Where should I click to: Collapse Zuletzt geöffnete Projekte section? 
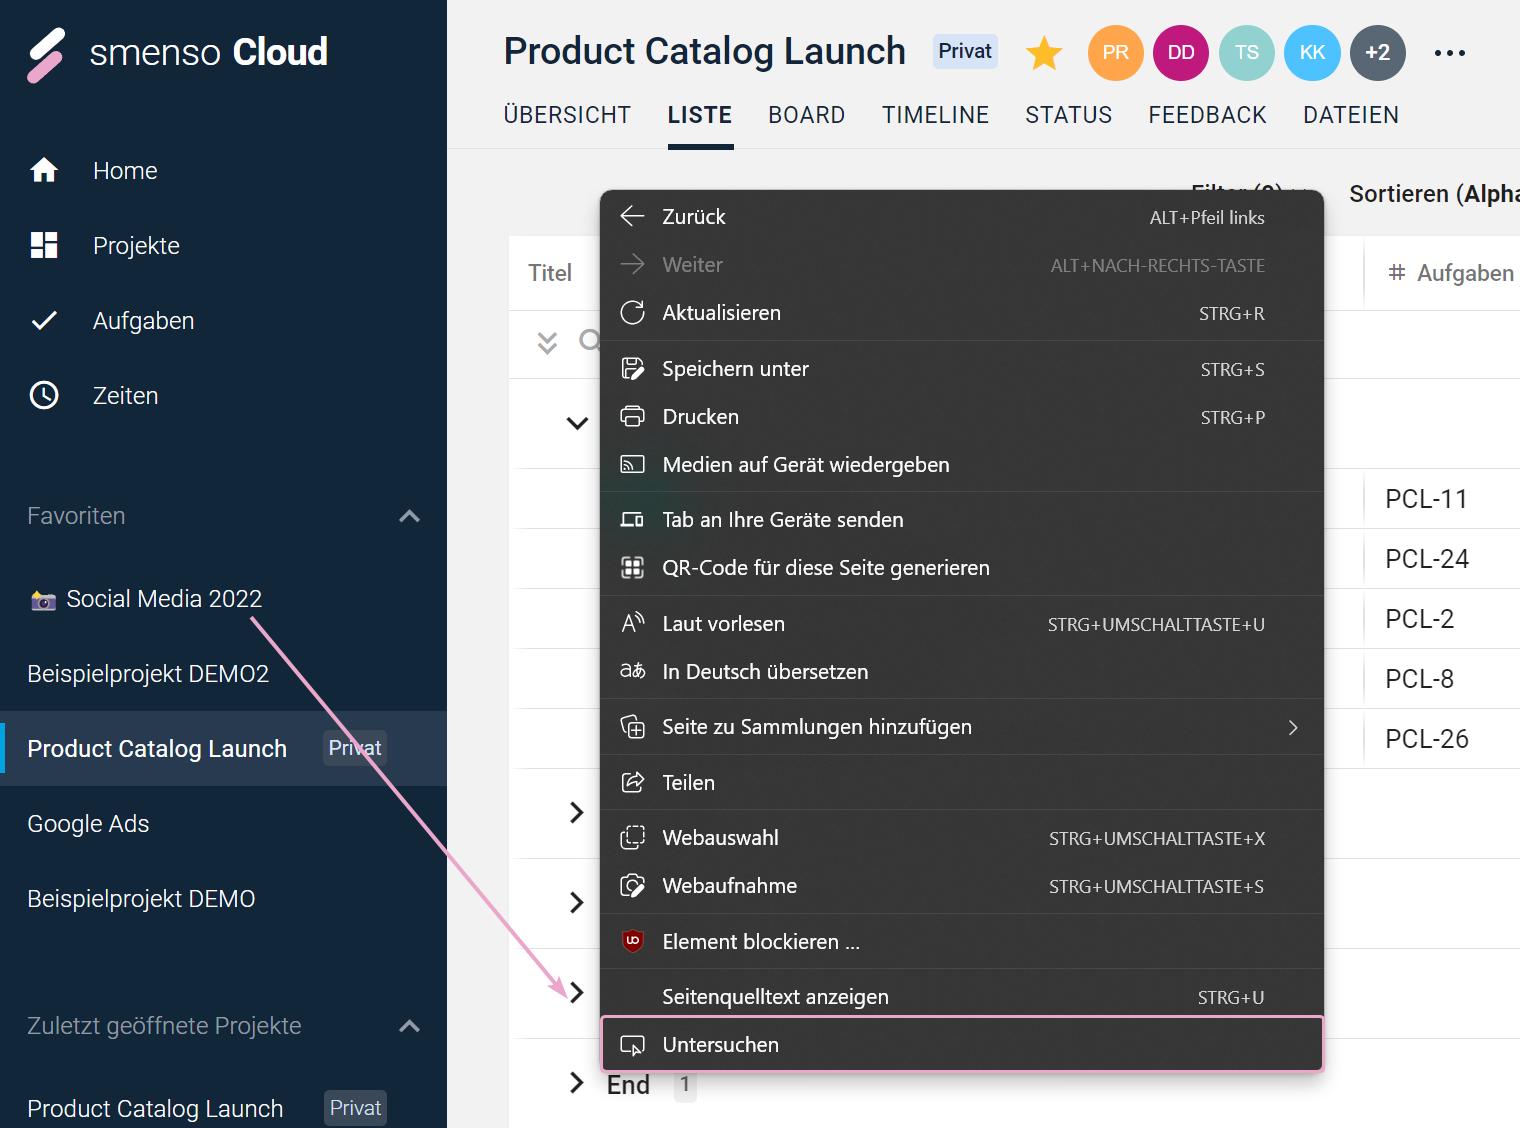point(409,1026)
